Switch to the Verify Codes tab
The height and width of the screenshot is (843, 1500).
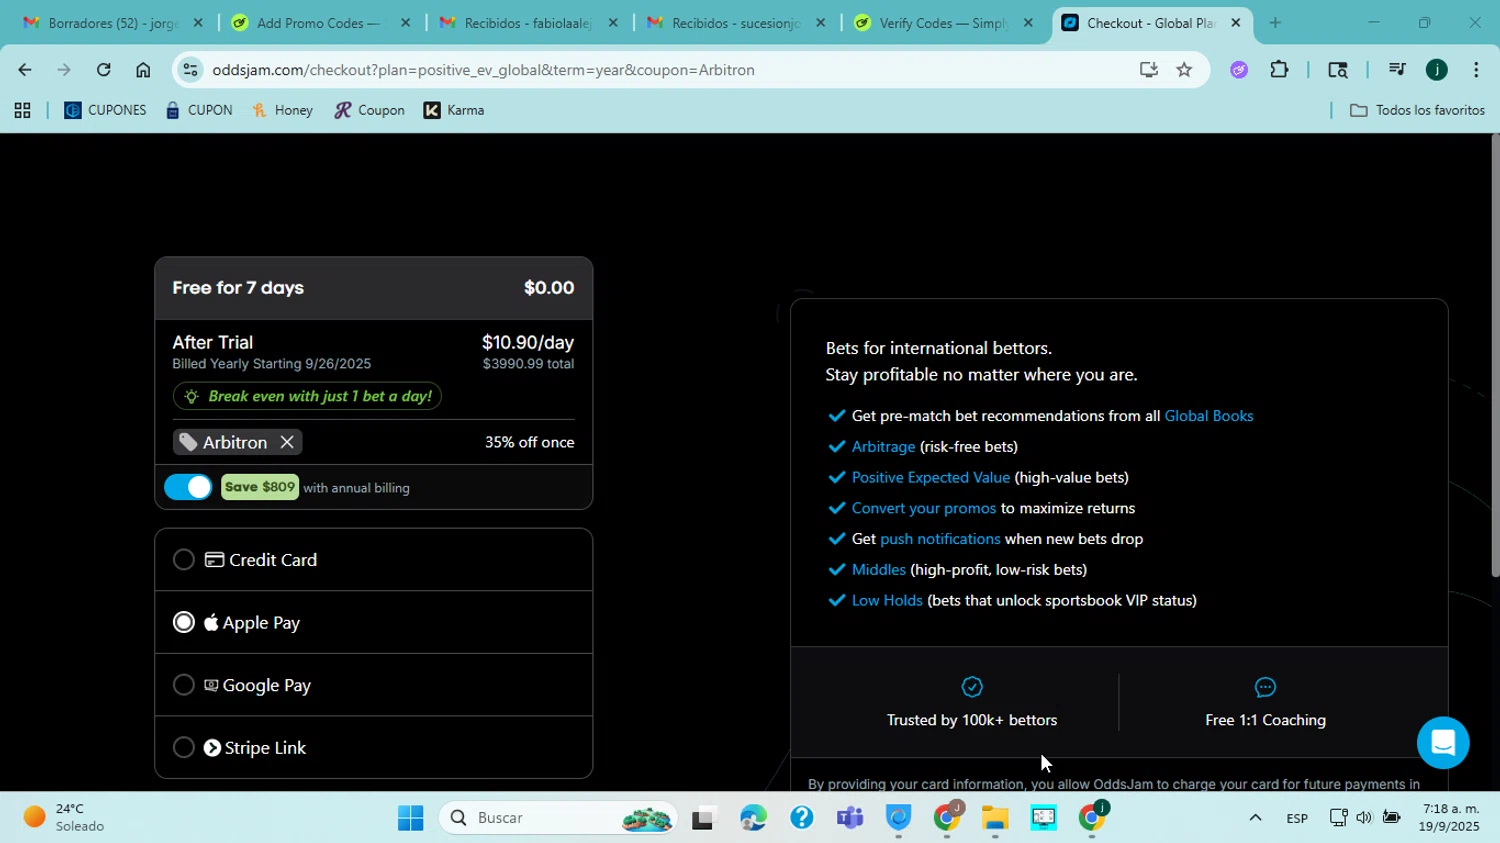(x=943, y=23)
